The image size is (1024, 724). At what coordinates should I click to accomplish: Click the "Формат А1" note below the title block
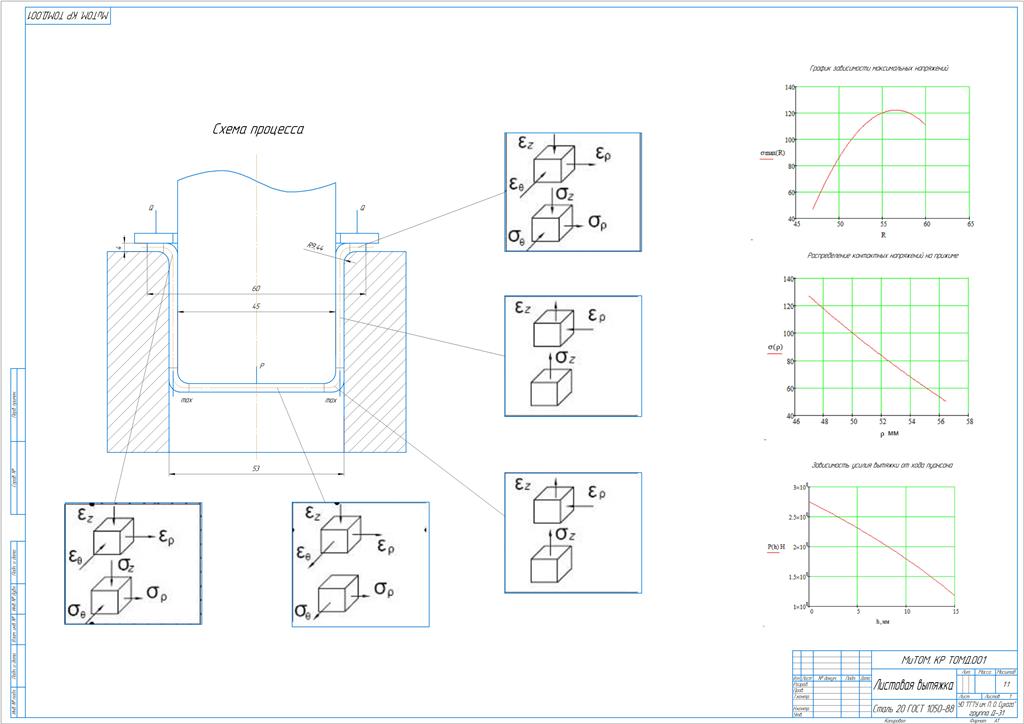985,721
